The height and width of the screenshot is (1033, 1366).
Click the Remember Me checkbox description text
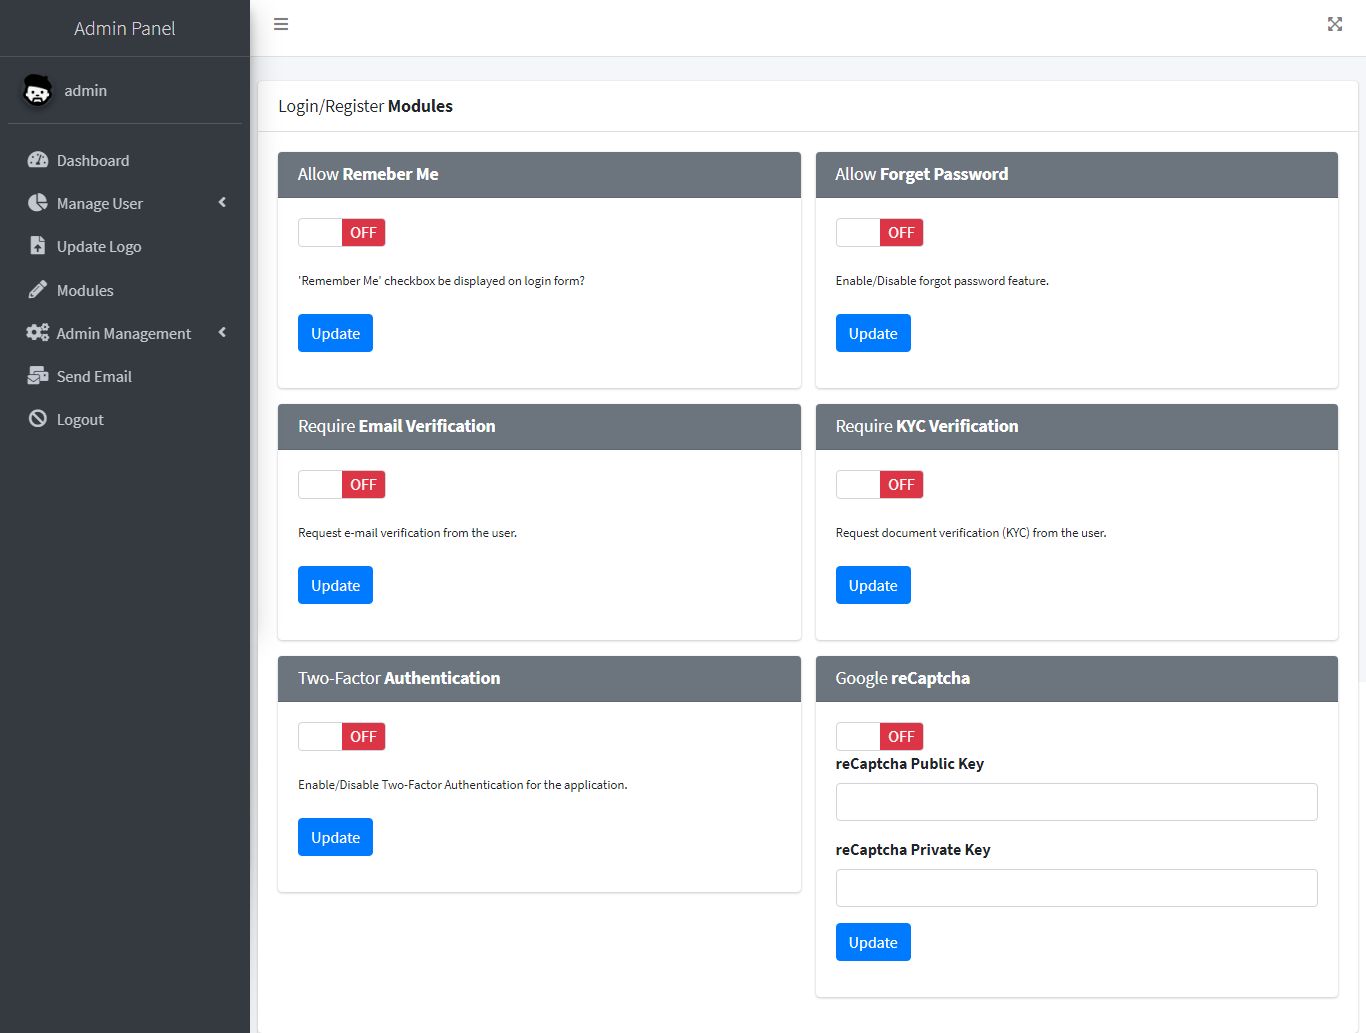(x=441, y=281)
